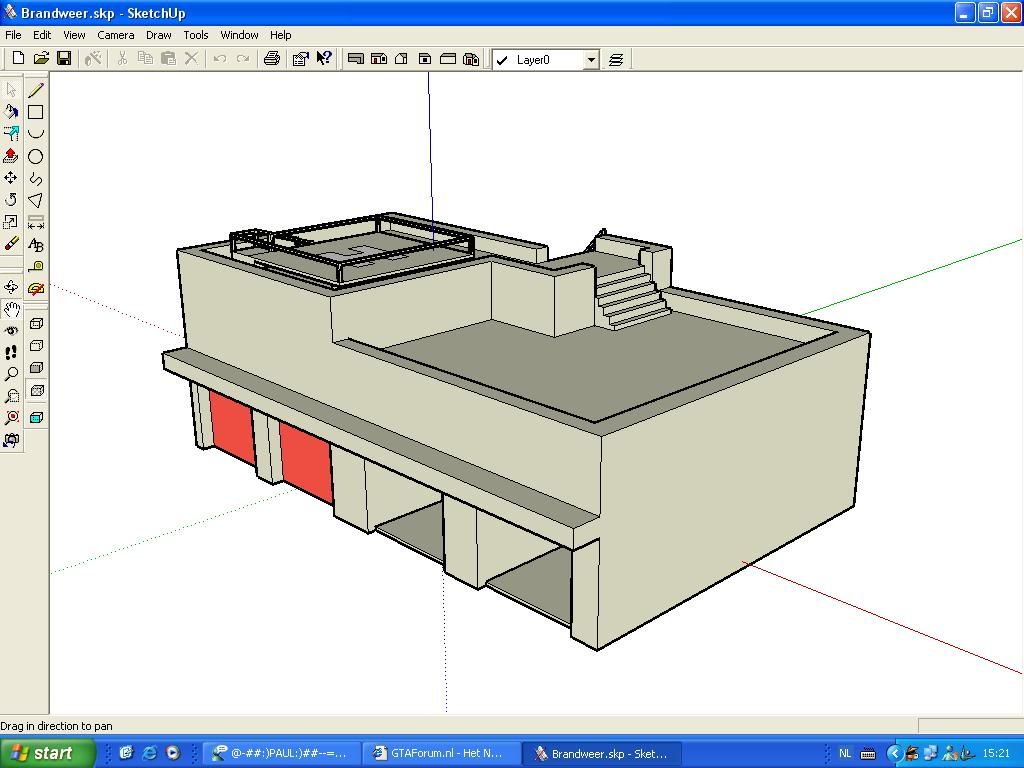Select the Text label tool
This screenshot has width=1024, height=768.
[x=36, y=244]
